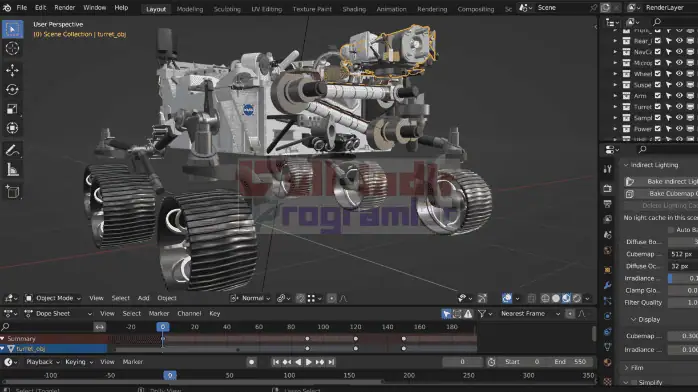Select the Cursor tool
This screenshot has height=392, width=698.
[12, 48]
